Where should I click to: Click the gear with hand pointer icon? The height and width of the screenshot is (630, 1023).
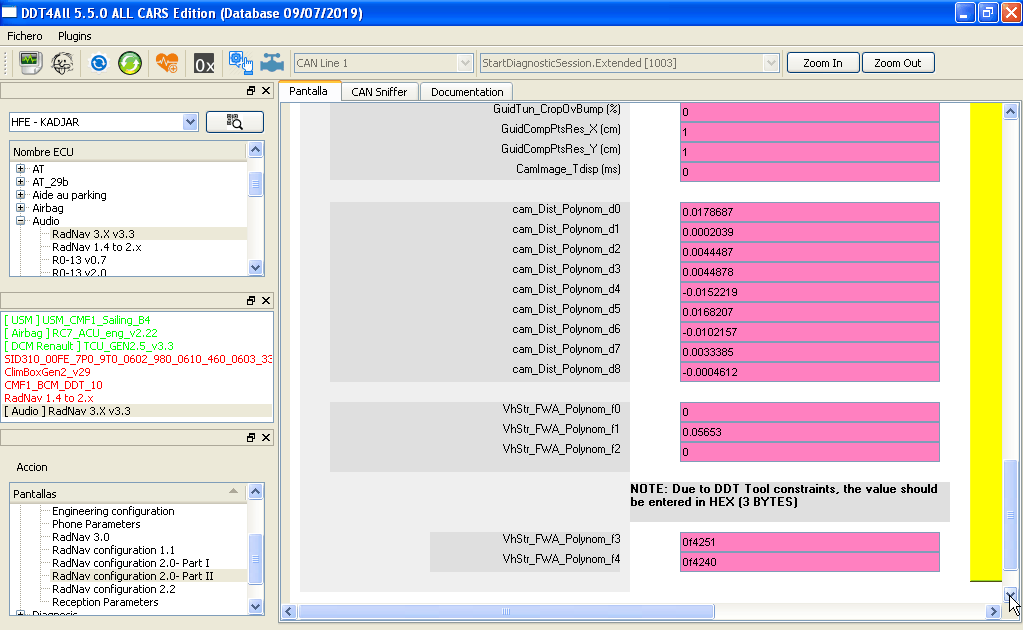(241, 63)
